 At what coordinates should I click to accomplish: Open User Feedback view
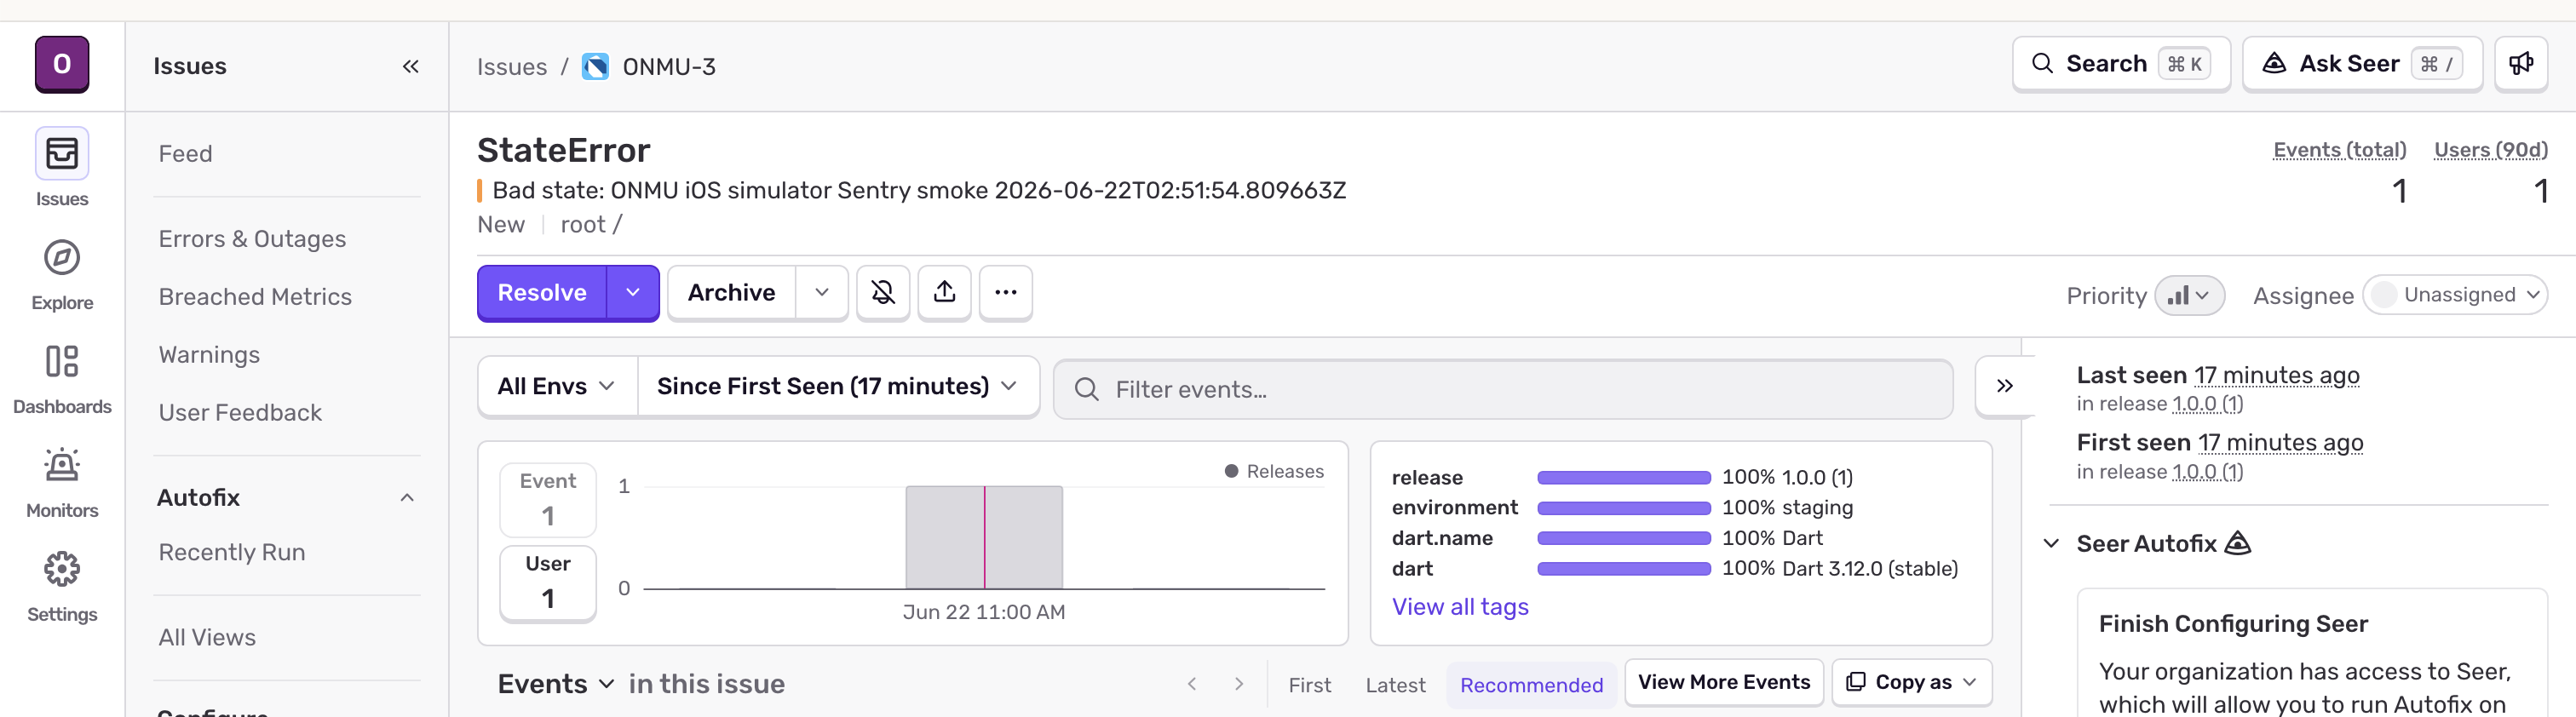[240, 413]
